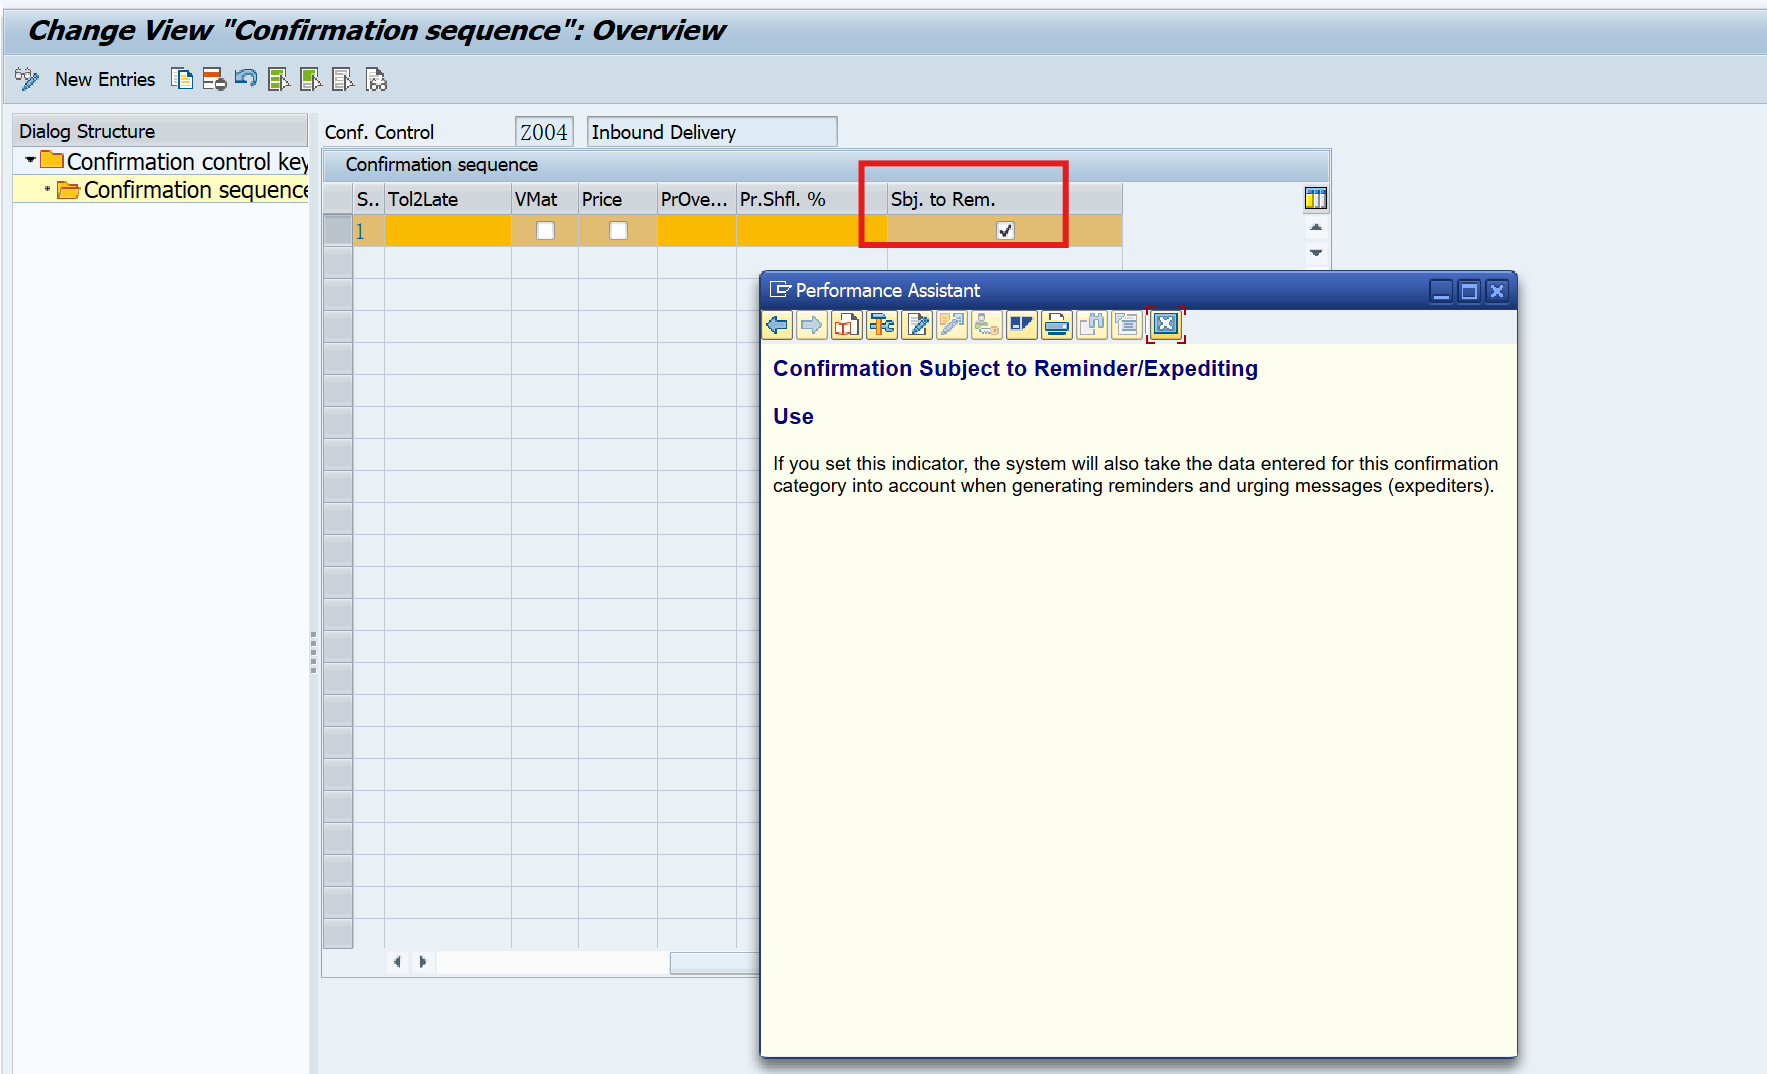Image resolution: width=1767 pixels, height=1074 pixels.
Task: Click the pencil-and-notes icon in the assistant toolbar
Action: point(952,324)
